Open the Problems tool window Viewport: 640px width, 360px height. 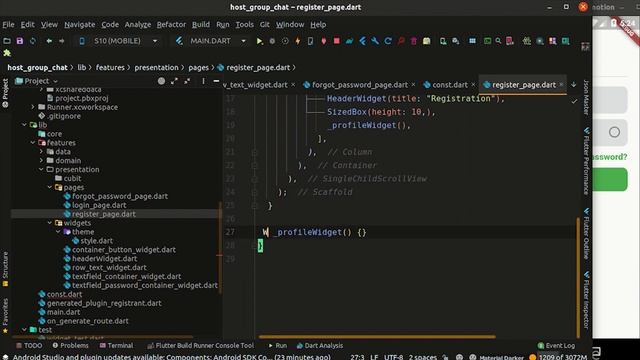70,345
